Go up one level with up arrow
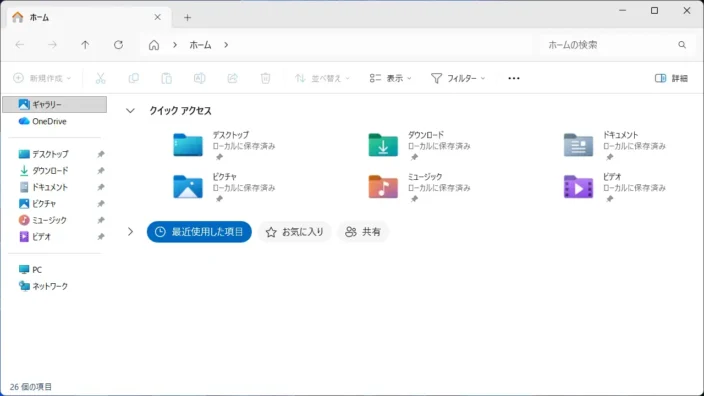The width and height of the screenshot is (704, 396). (x=85, y=45)
